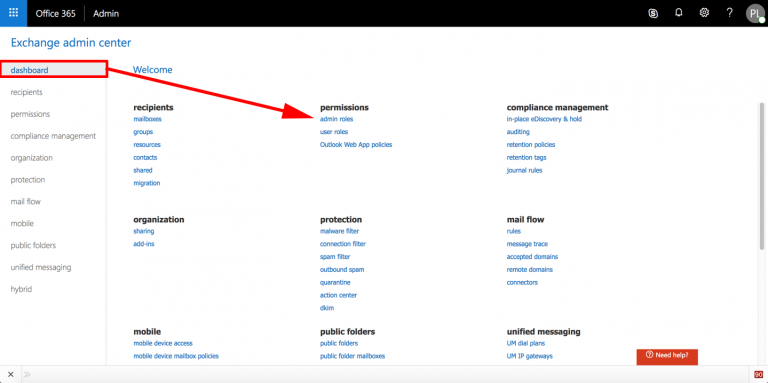Image resolution: width=768 pixels, height=383 pixels.
Task: Open the connection filter link
Action: click(343, 244)
